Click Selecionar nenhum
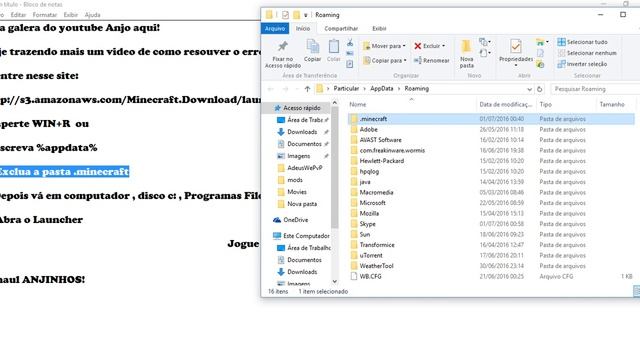Image resolution: width=640 pixels, height=360 pixels. [x=587, y=53]
